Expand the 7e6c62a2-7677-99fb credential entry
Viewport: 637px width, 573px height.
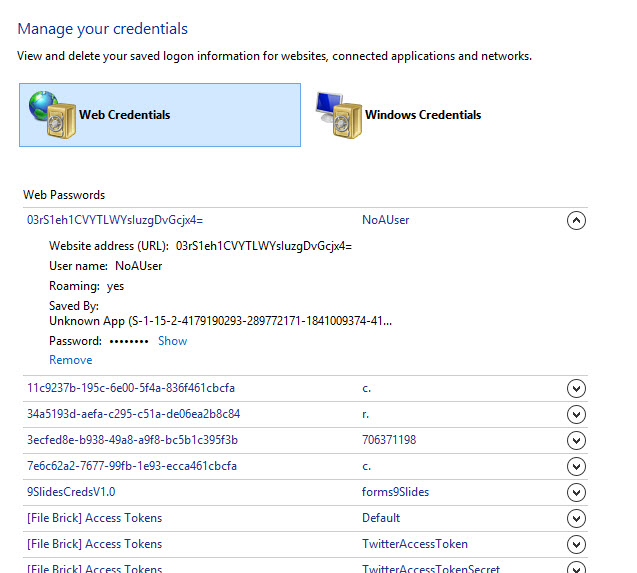[x=576, y=467]
